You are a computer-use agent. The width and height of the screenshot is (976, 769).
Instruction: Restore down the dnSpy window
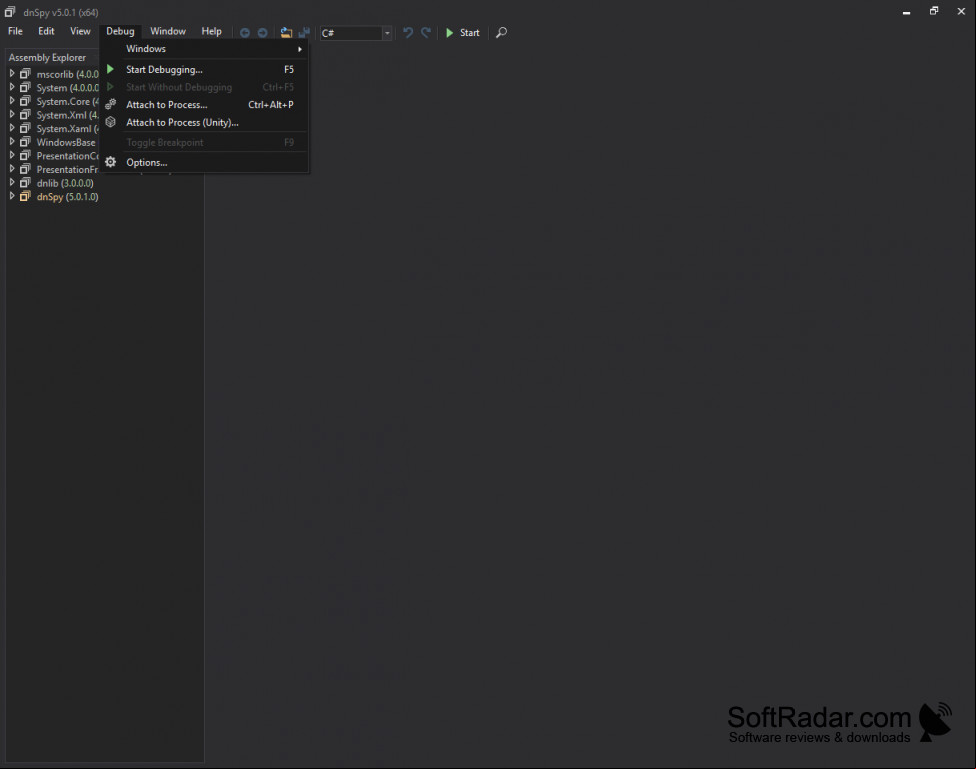click(934, 11)
